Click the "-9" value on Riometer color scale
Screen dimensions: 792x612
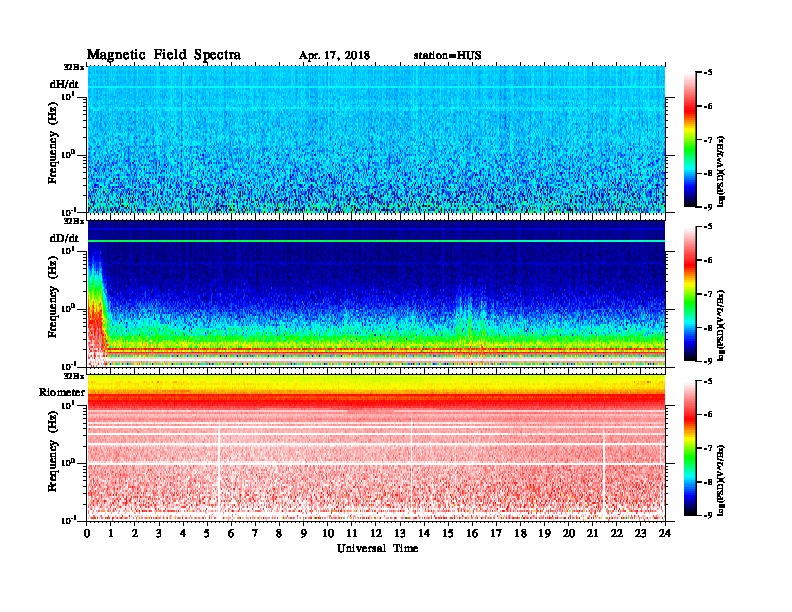[708, 515]
